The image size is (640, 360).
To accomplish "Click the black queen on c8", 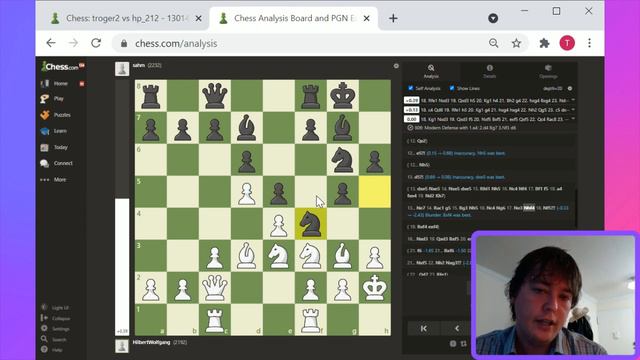I will [215, 96].
